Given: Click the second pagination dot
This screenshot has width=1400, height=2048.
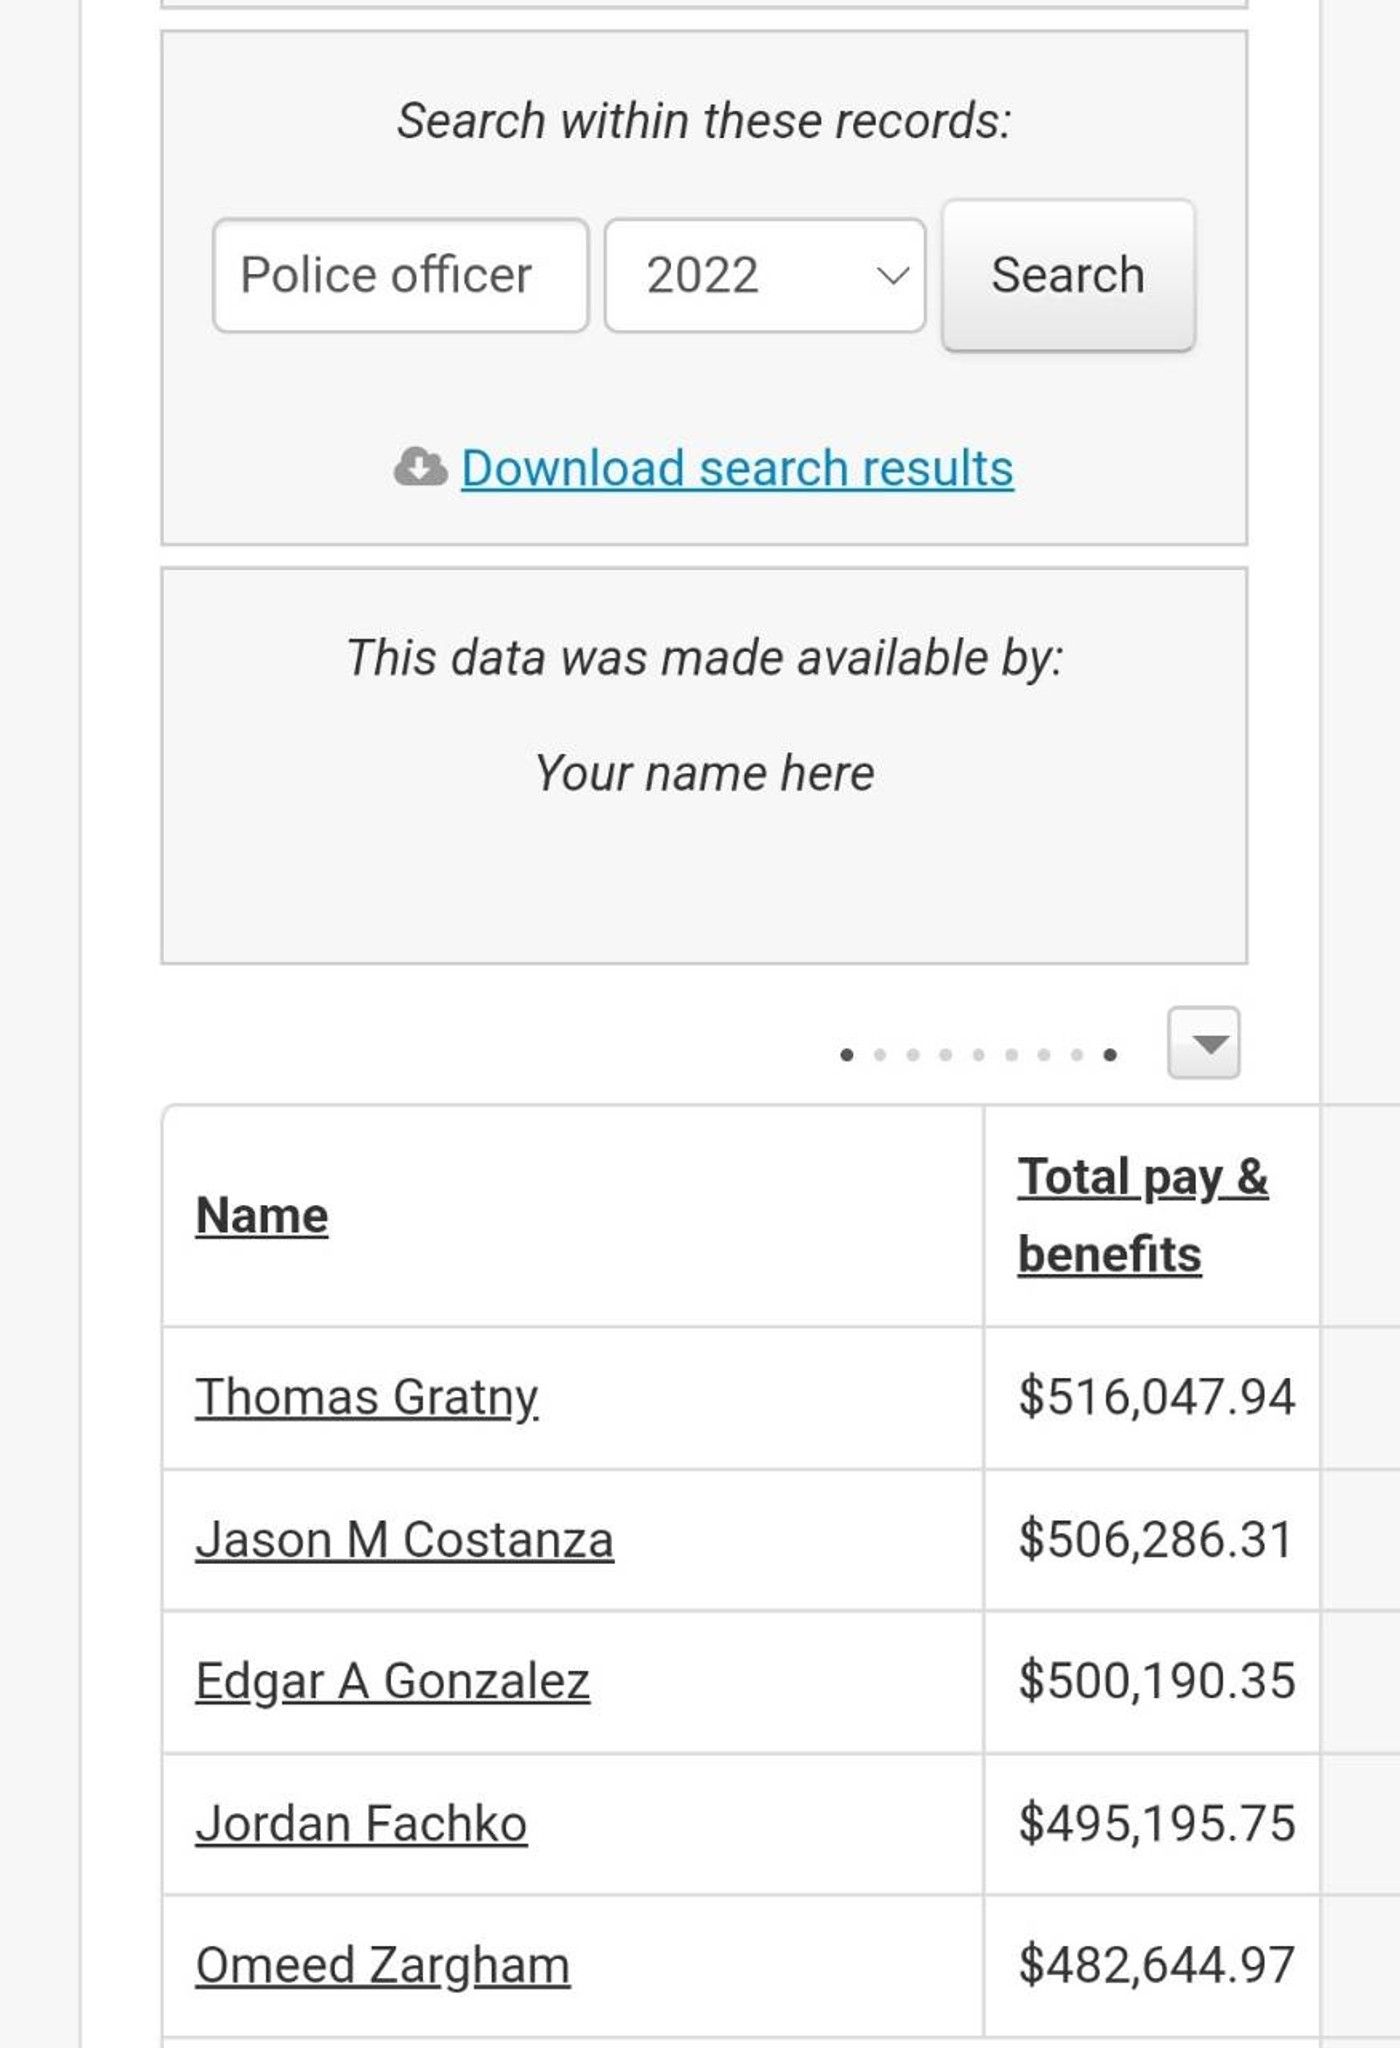Looking at the screenshot, I should (x=880, y=1055).
